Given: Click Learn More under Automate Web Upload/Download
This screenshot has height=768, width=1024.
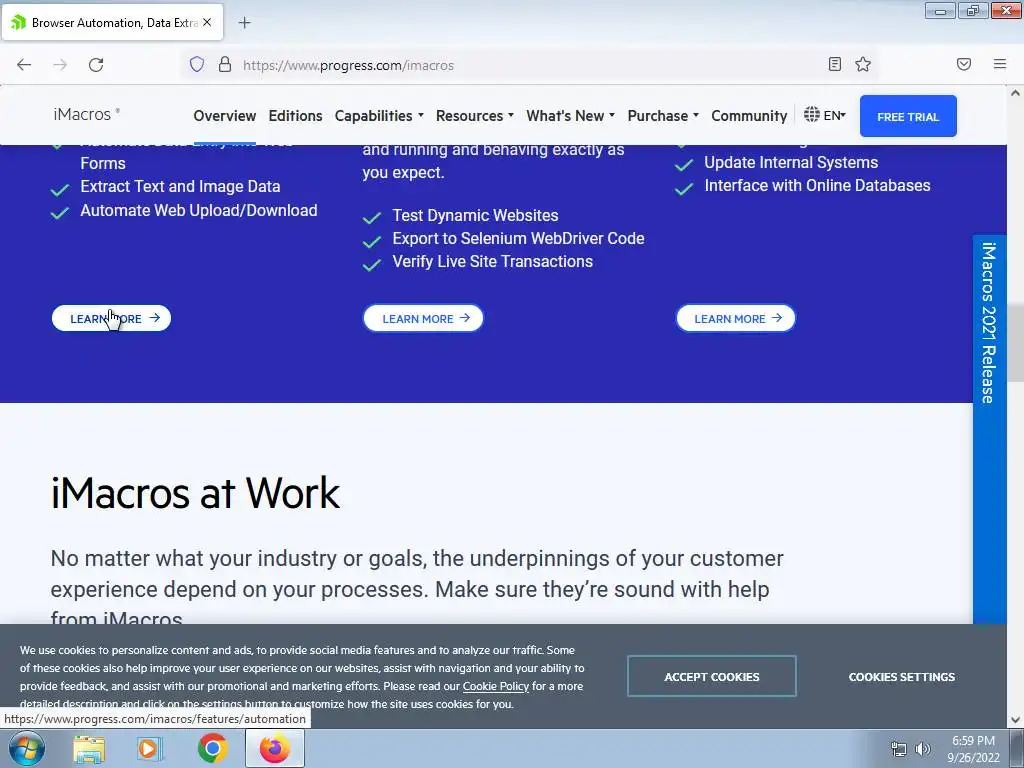Looking at the screenshot, I should click(x=112, y=319).
